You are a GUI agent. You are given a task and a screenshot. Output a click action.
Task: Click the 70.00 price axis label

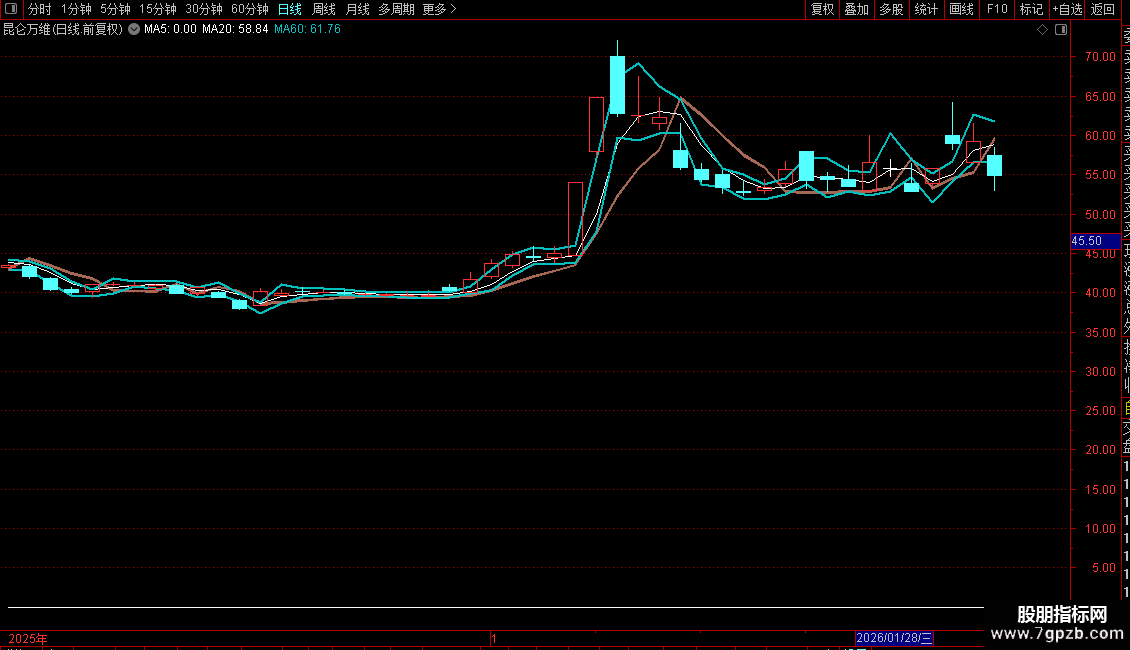coord(1100,57)
